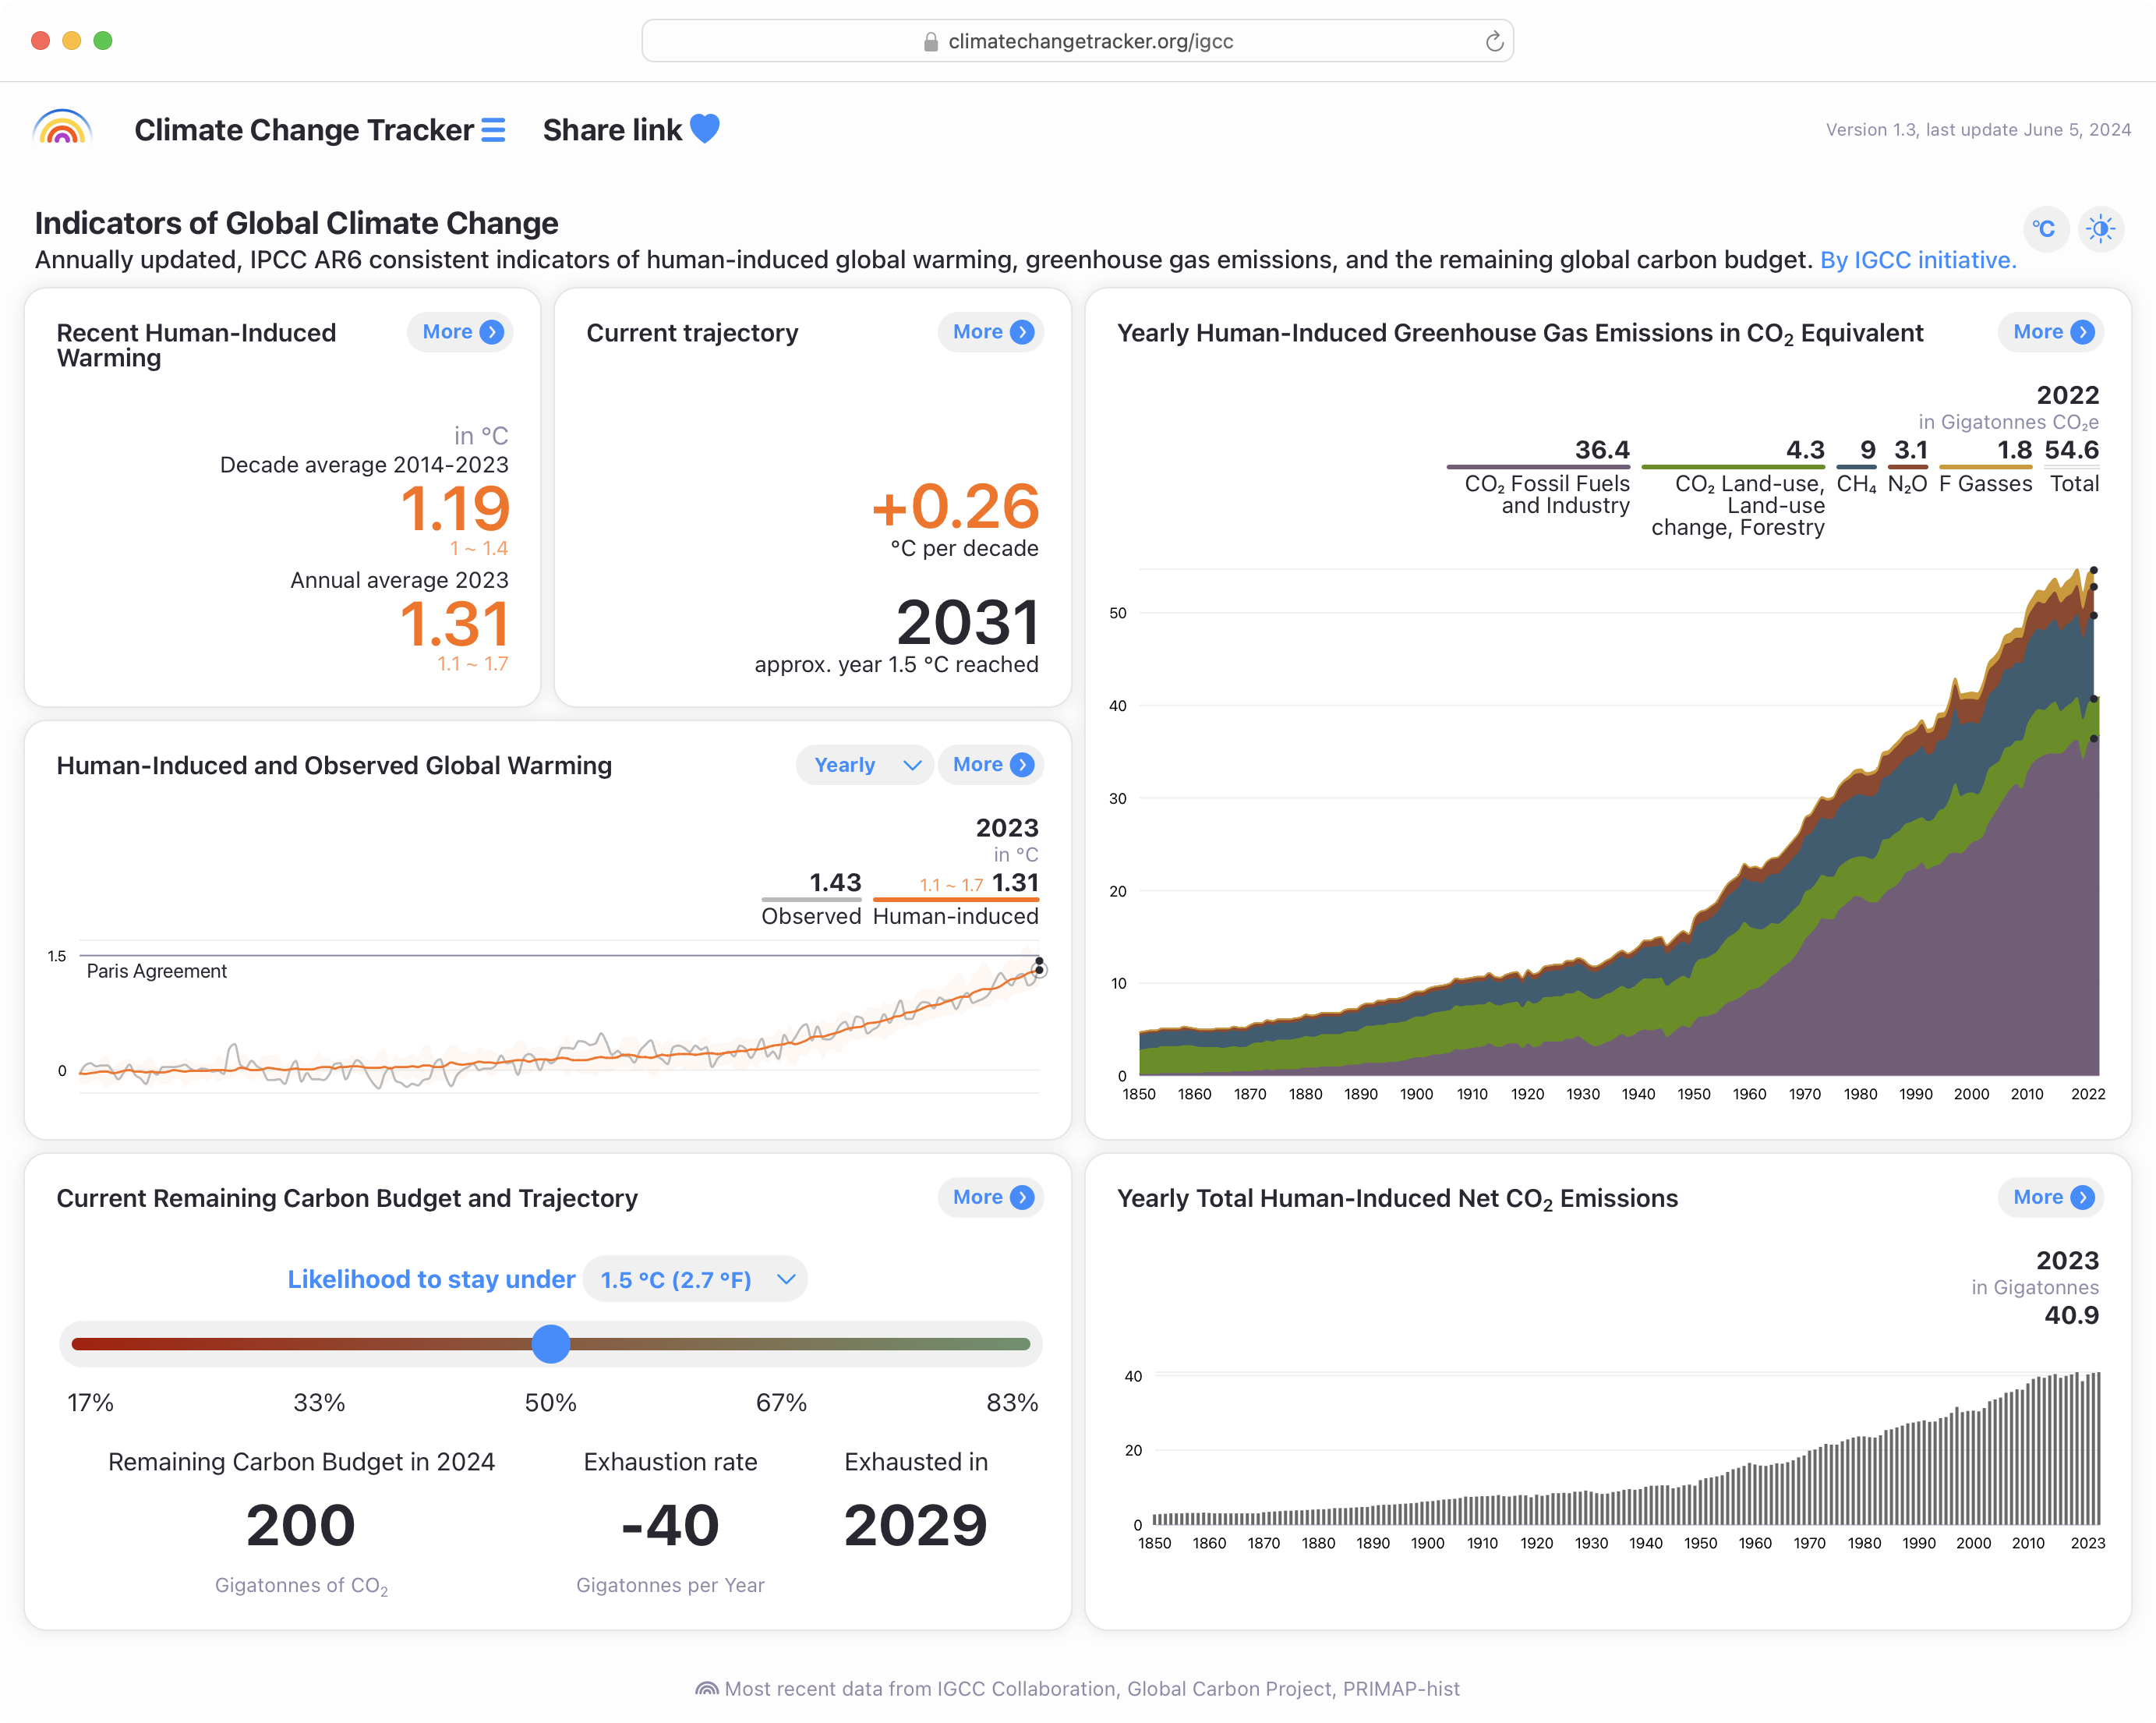Open the hamburger menu next to Climate Change Tracker
Viewport: 2156px width, 1723px height.
[493, 130]
